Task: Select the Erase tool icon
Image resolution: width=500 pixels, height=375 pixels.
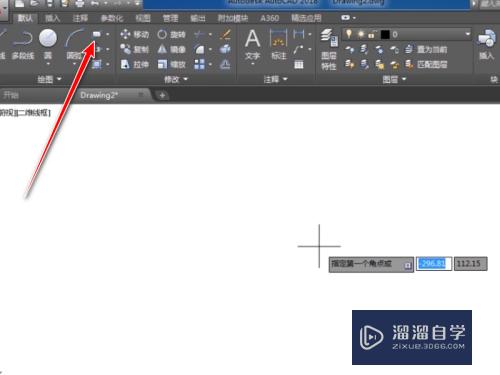Action: [225, 34]
